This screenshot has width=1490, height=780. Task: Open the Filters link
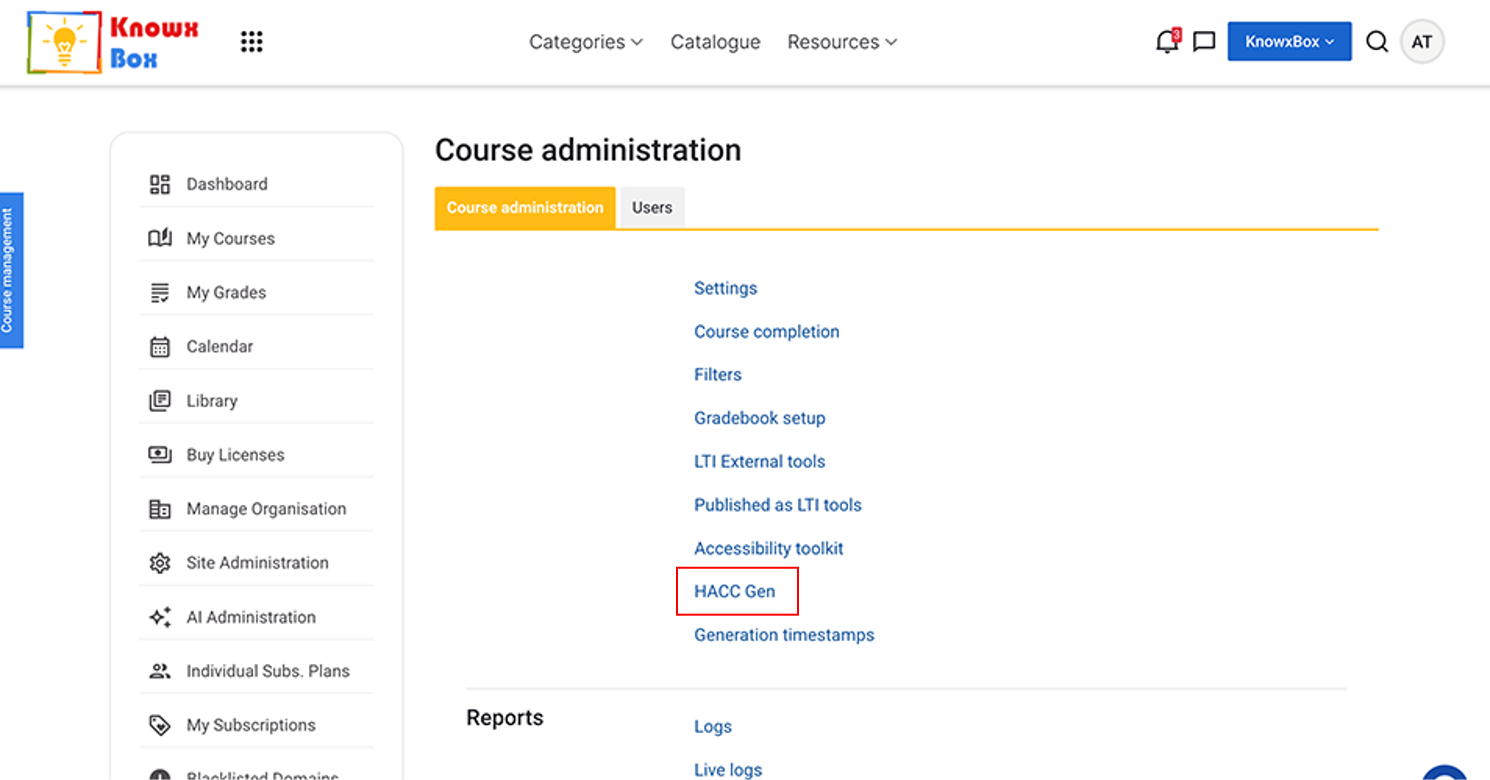click(718, 375)
